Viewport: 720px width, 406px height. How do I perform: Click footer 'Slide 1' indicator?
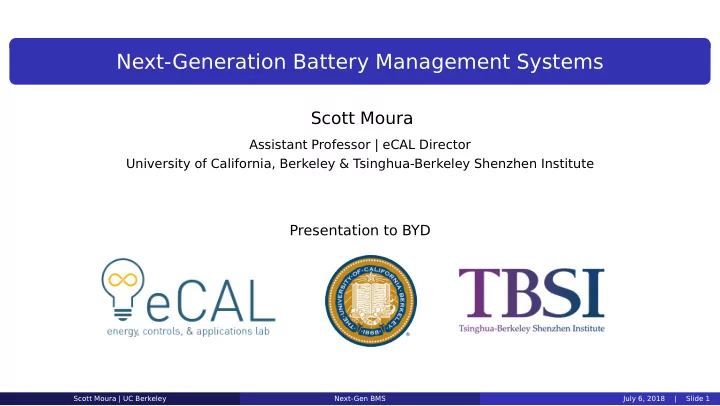(x=698, y=399)
